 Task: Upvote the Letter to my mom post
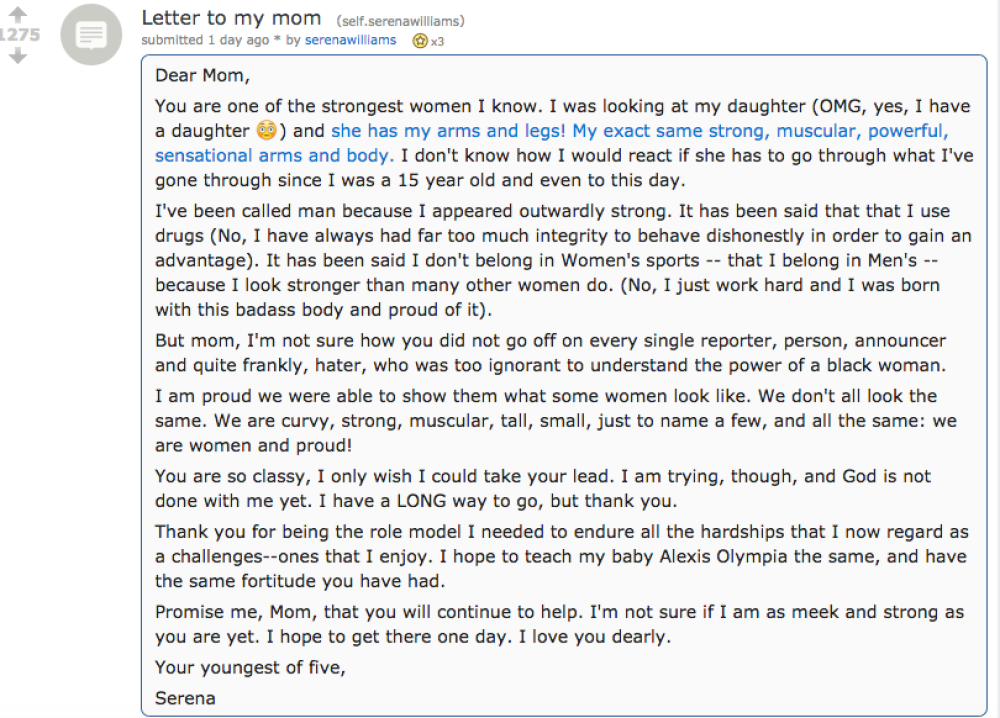[x=18, y=14]
